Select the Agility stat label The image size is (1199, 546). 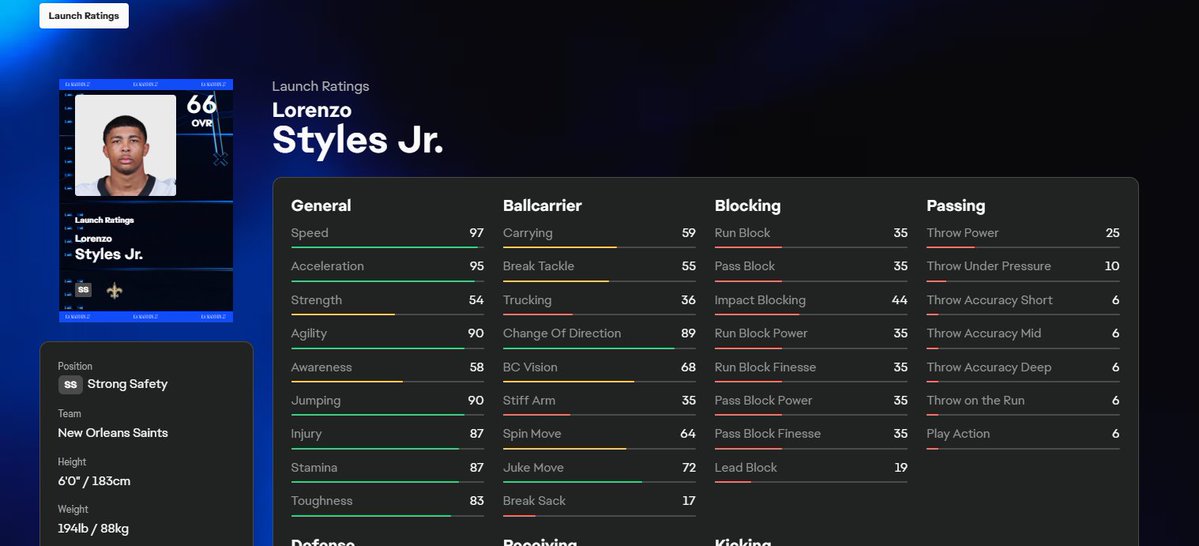(309, 333)
